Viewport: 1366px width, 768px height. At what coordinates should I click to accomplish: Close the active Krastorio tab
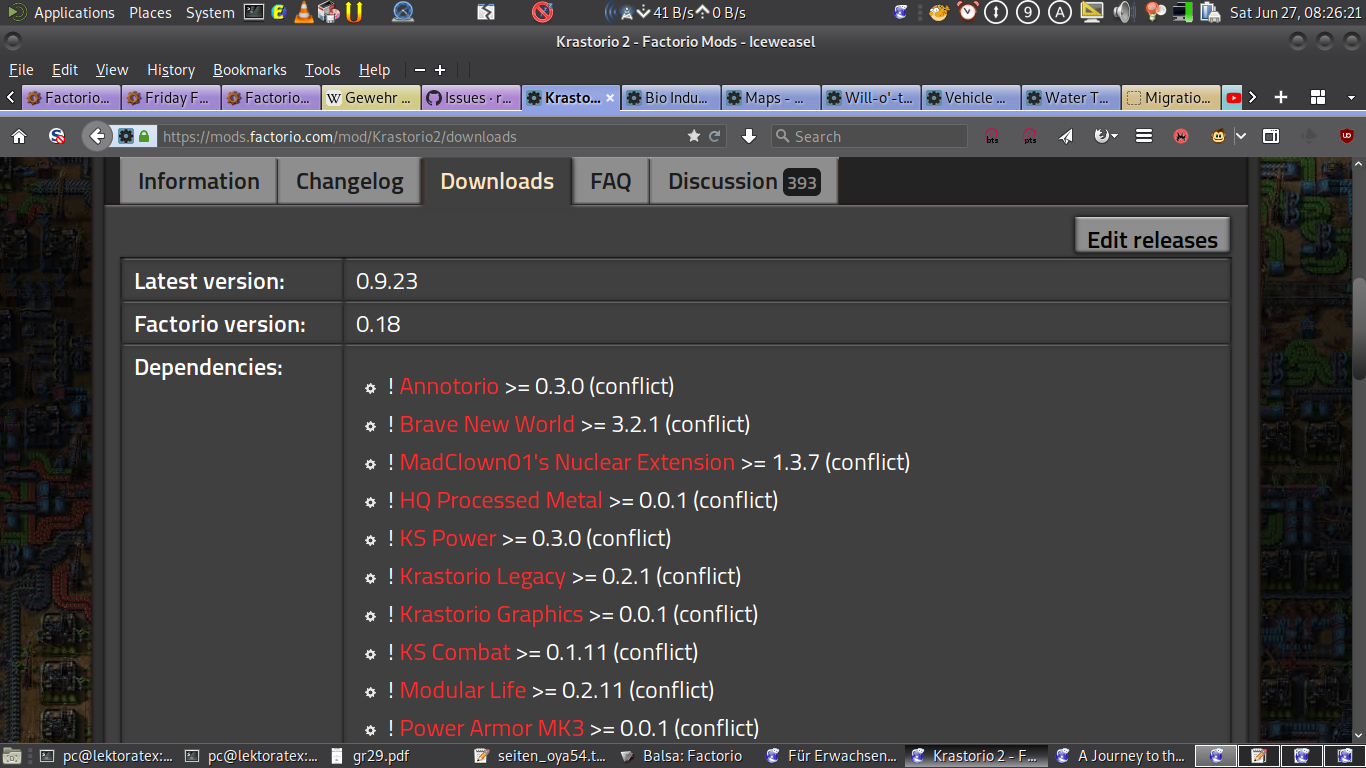[x=610, y=98]
